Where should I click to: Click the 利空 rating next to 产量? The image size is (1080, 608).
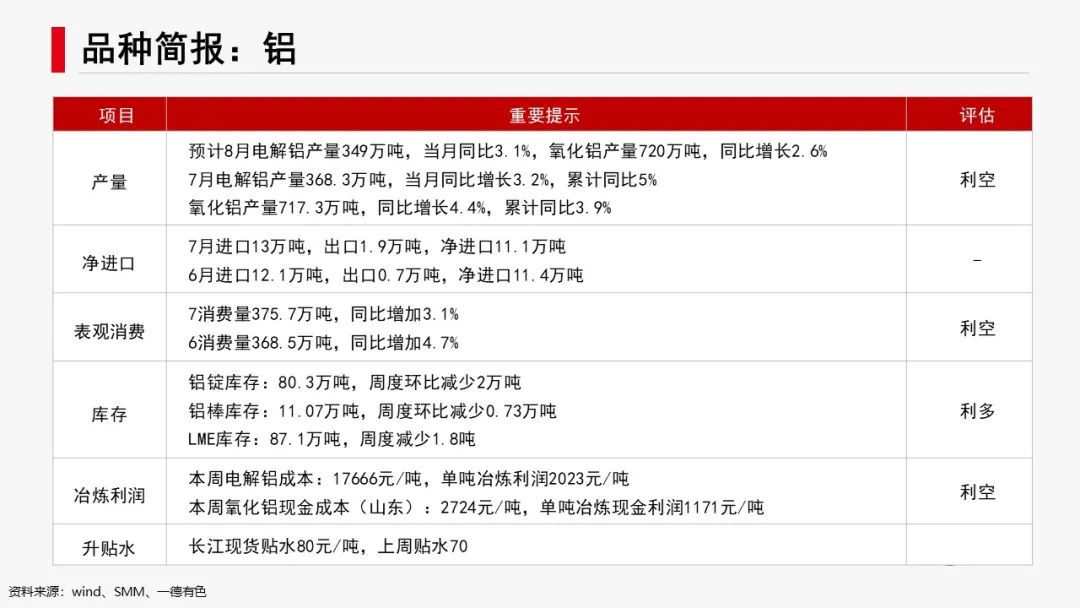click(976, 180)
